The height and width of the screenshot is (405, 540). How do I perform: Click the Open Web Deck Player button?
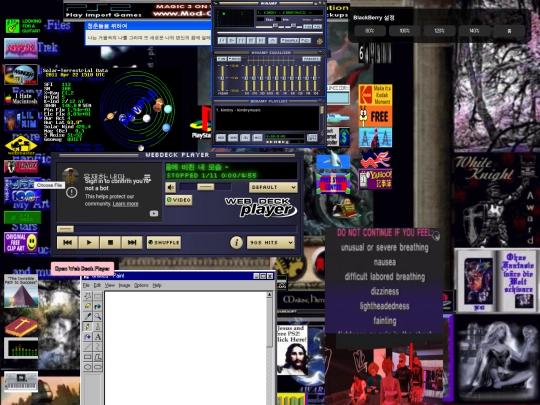pos(82,269)
